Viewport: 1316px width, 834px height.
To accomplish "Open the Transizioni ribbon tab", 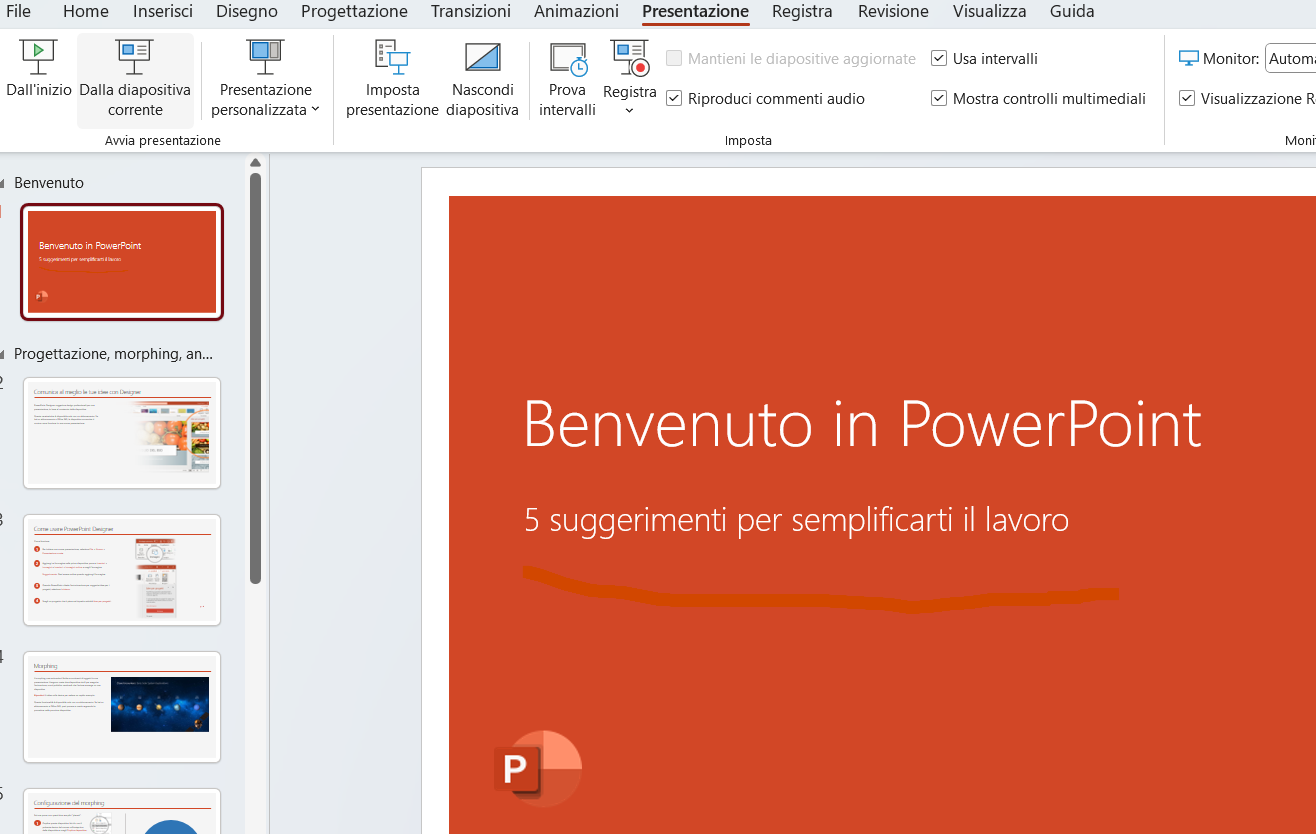I will click(470, 12).
